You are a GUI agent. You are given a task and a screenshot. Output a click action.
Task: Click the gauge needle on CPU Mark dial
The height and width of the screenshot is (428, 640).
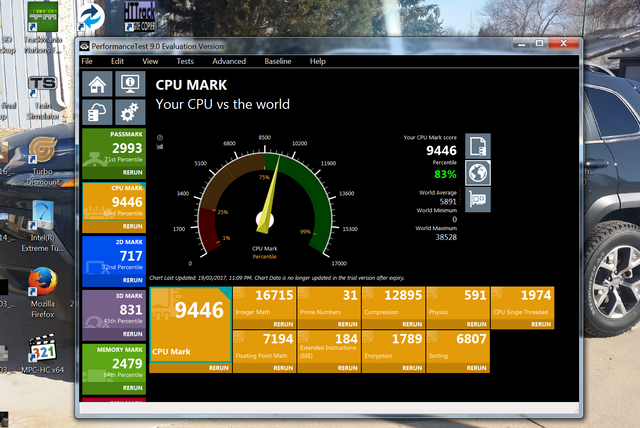[x=270, y=195]
